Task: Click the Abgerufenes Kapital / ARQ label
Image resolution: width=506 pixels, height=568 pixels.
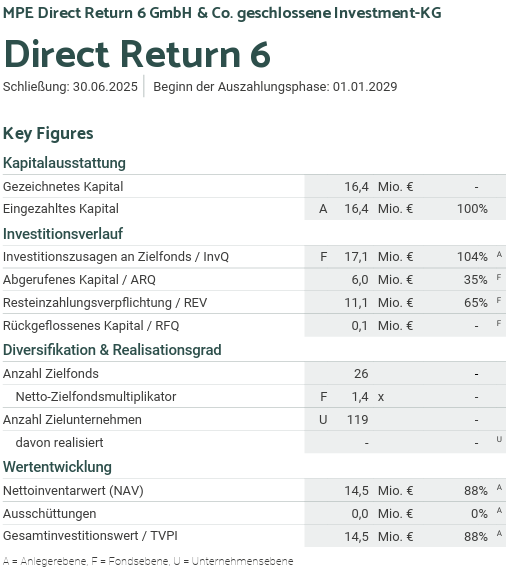Action: pos(79,280)
